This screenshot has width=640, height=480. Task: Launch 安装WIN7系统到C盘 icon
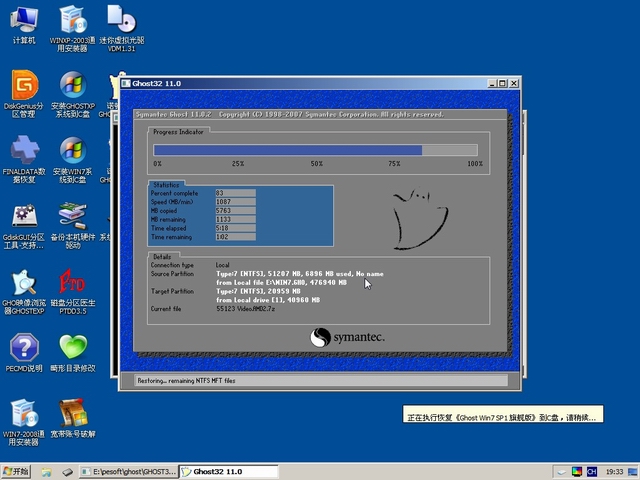click(73, 159)
